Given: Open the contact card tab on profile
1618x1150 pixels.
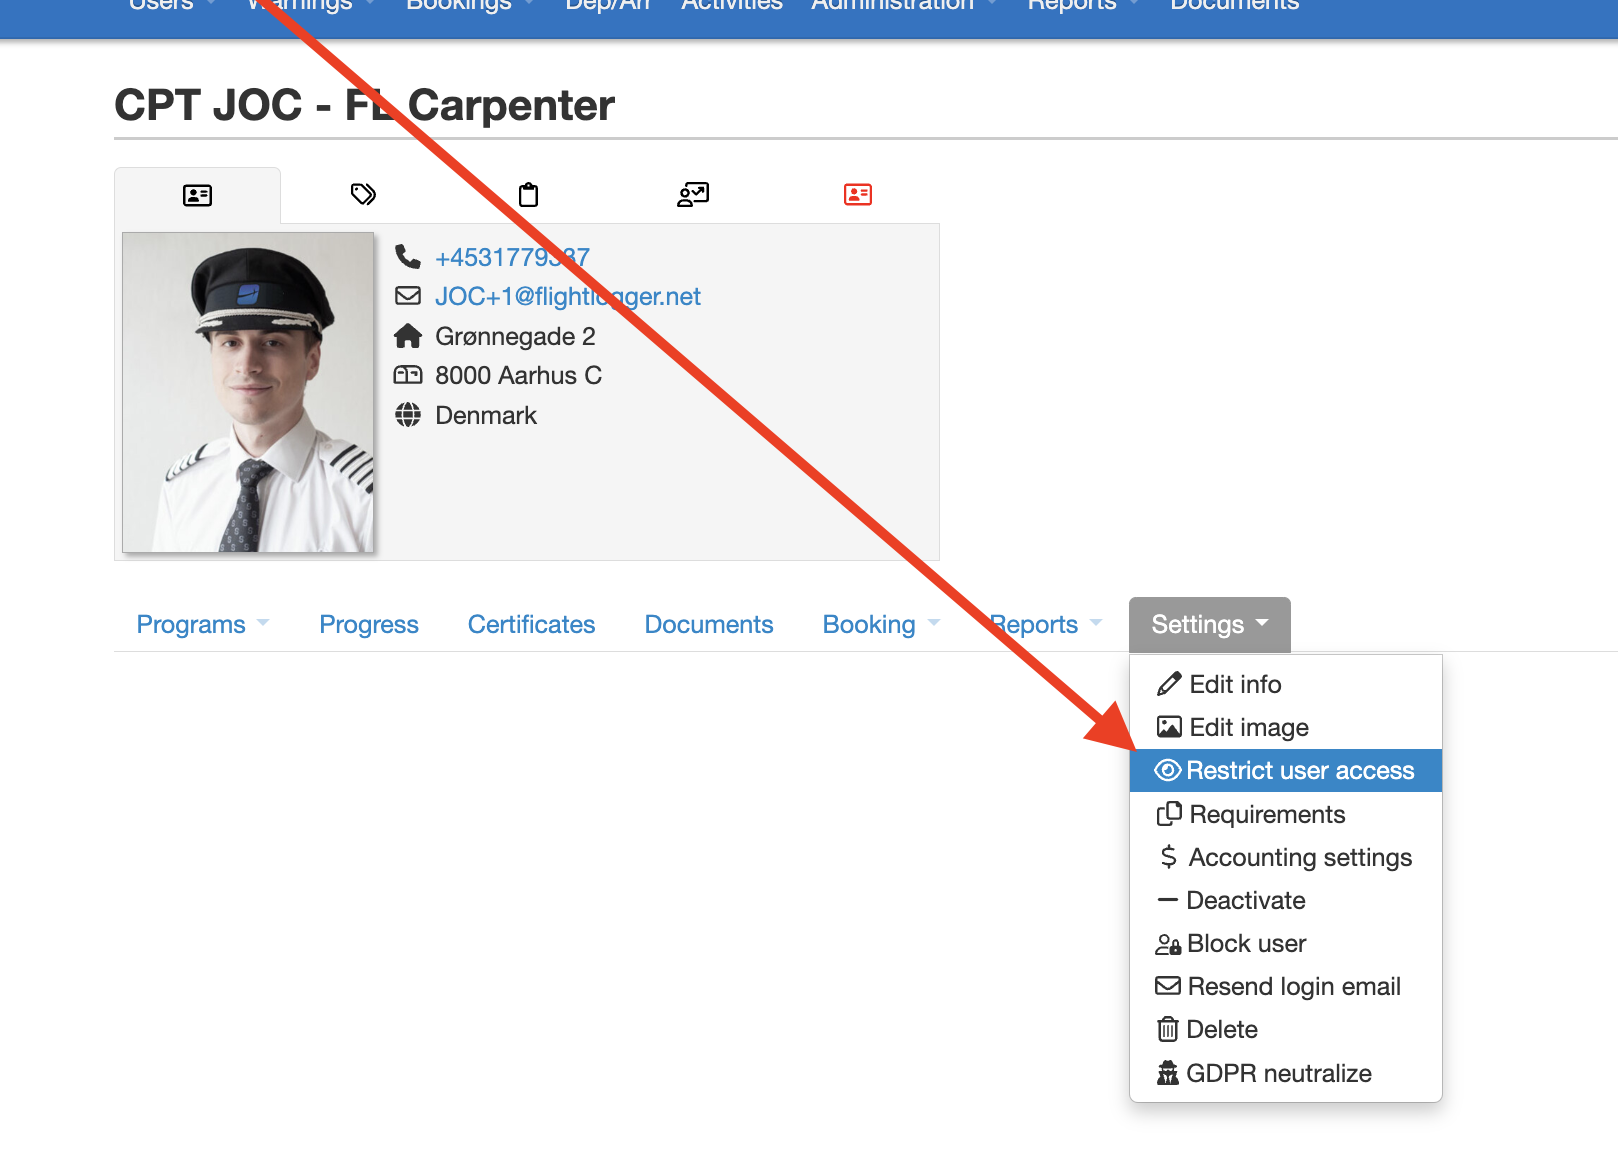Looking at the screenshot, I should click(197, 194).
